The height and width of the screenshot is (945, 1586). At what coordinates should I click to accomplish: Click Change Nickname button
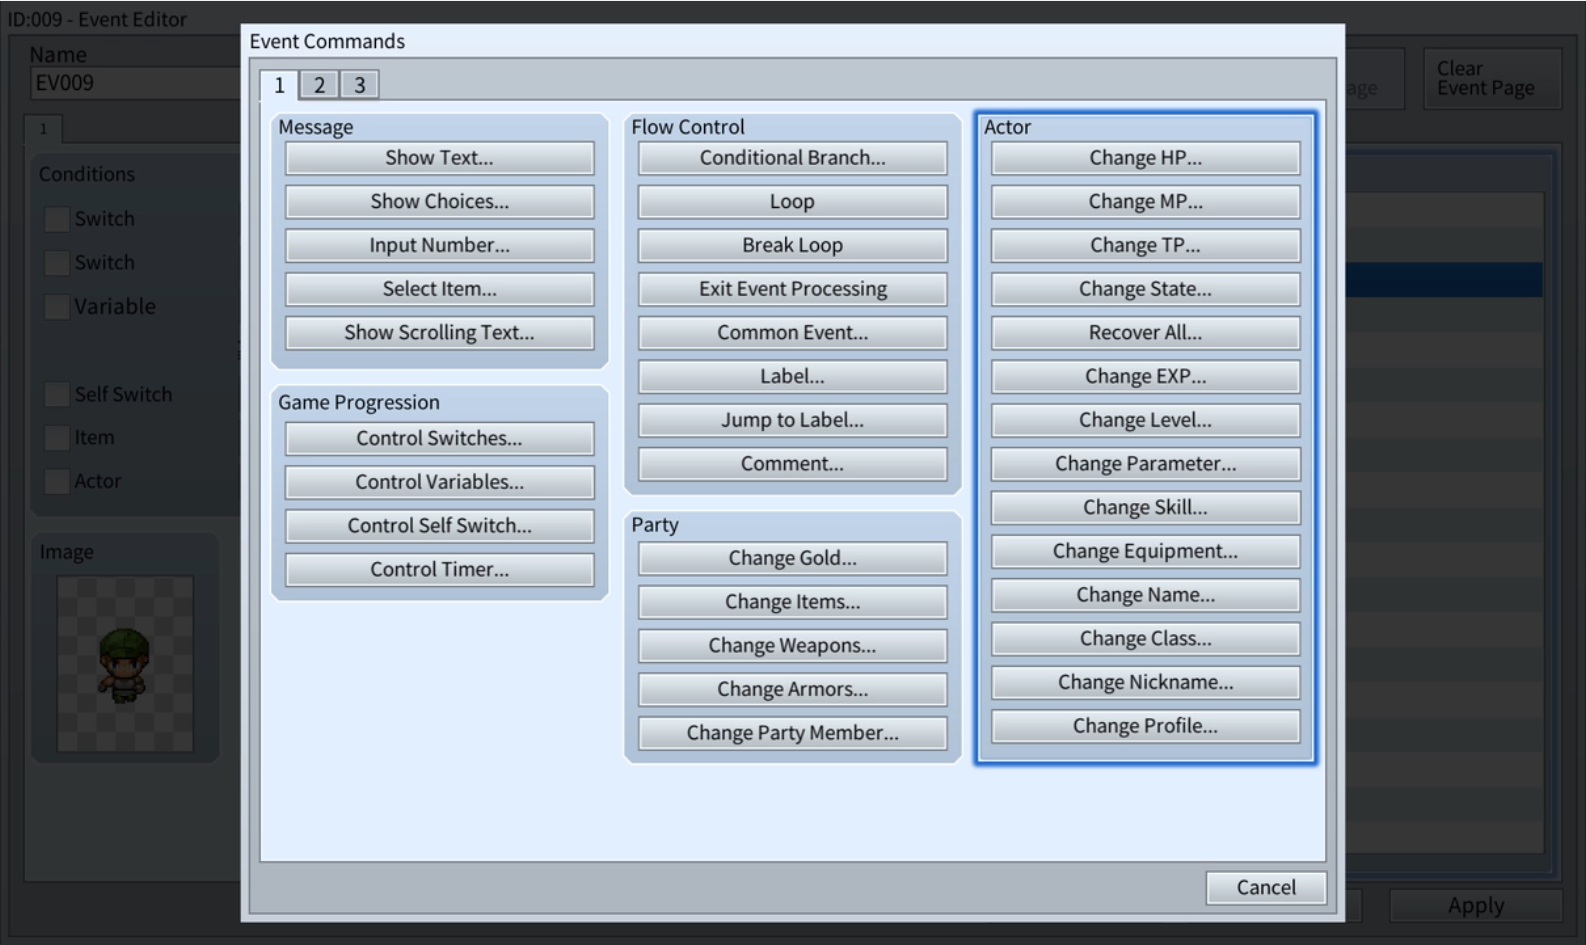(1145, 683)
